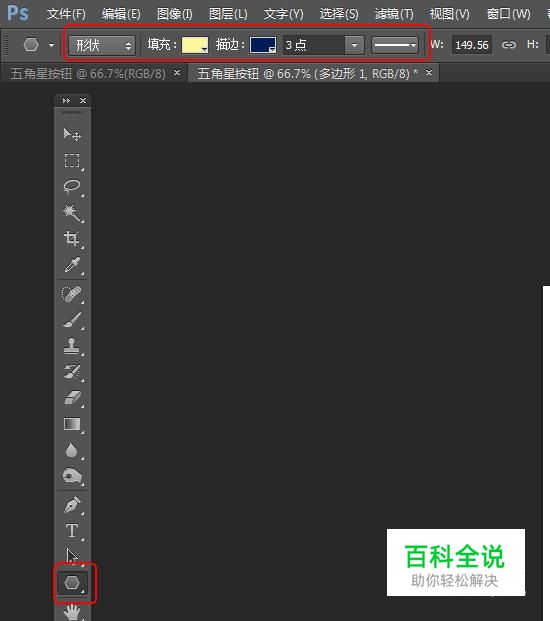Viewport: 550px width, 621px height.
Task: Select the Blur tool
Action: tap(72, 450)
